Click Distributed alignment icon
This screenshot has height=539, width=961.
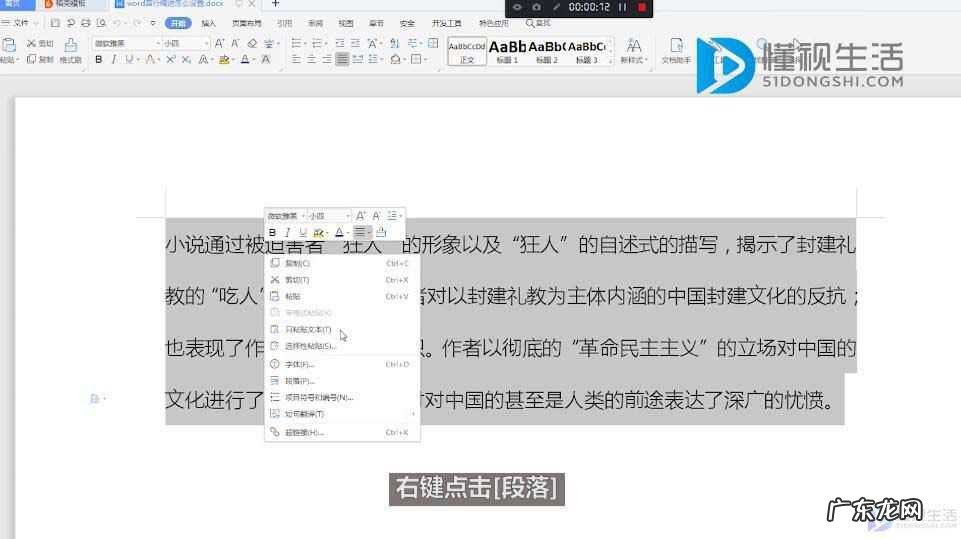(357, 59)
